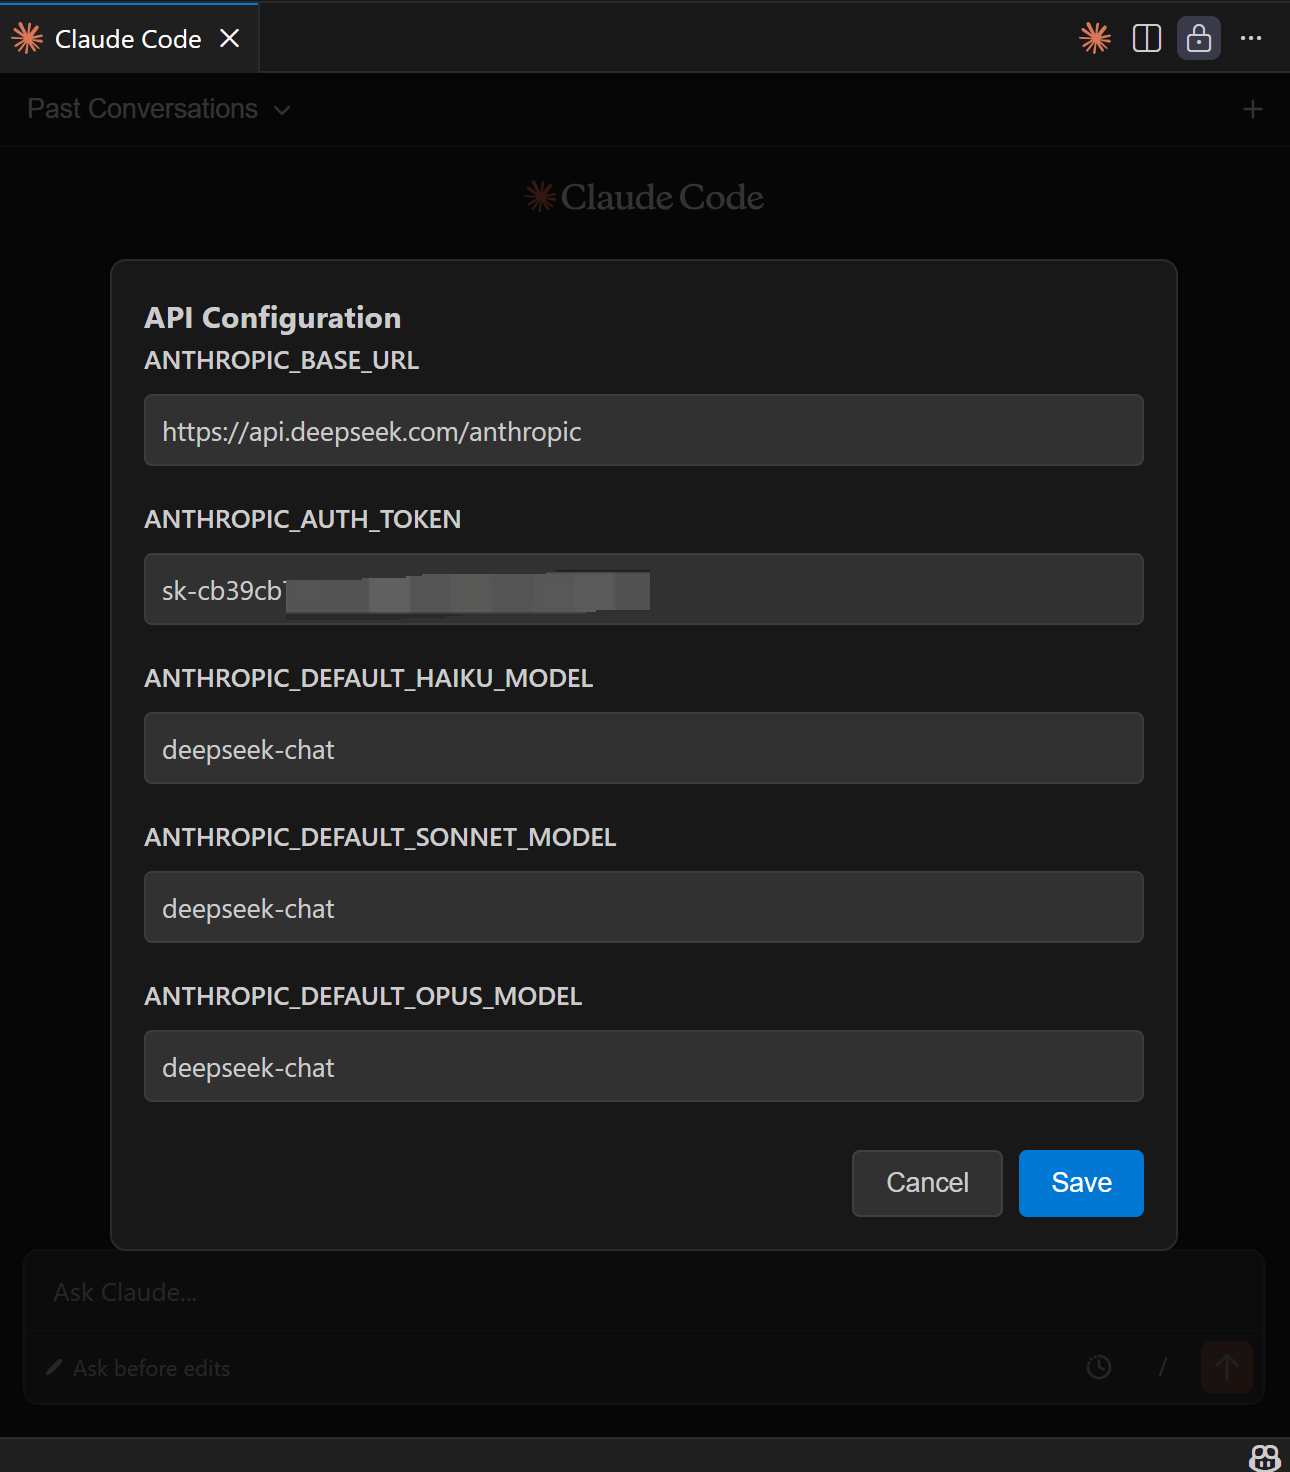This screenshot has height=1472, width=1290.
Task: Select the Claude Code tab
Action: [127, 39]
